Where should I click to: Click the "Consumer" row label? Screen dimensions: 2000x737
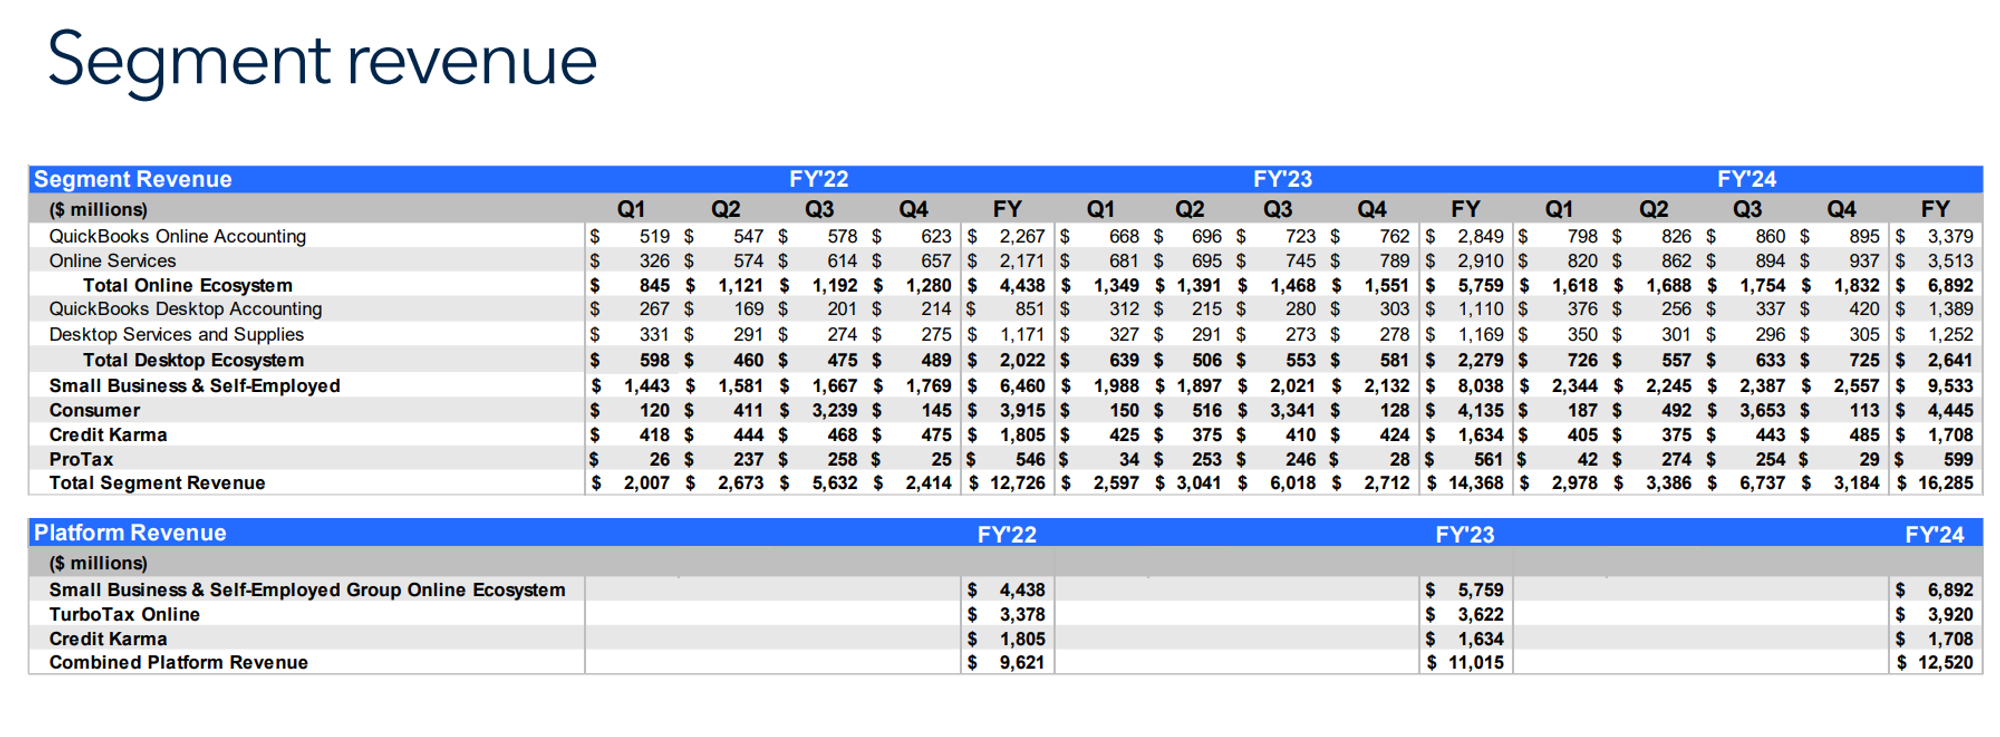pyautogui.click(x=95, y=410)
